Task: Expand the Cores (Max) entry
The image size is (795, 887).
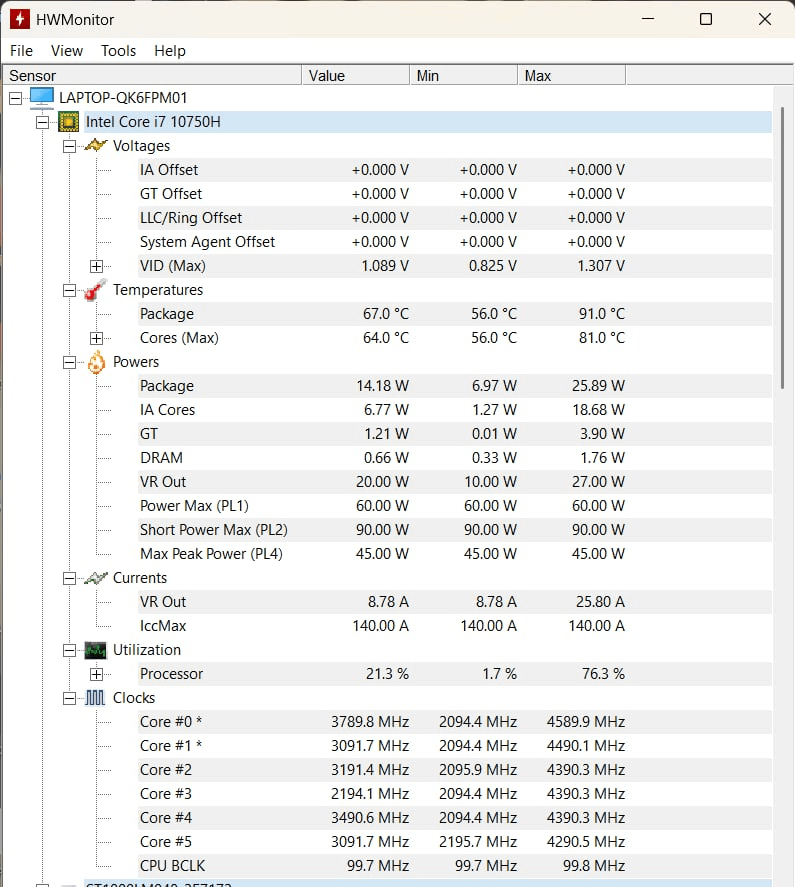Action: 97,337
